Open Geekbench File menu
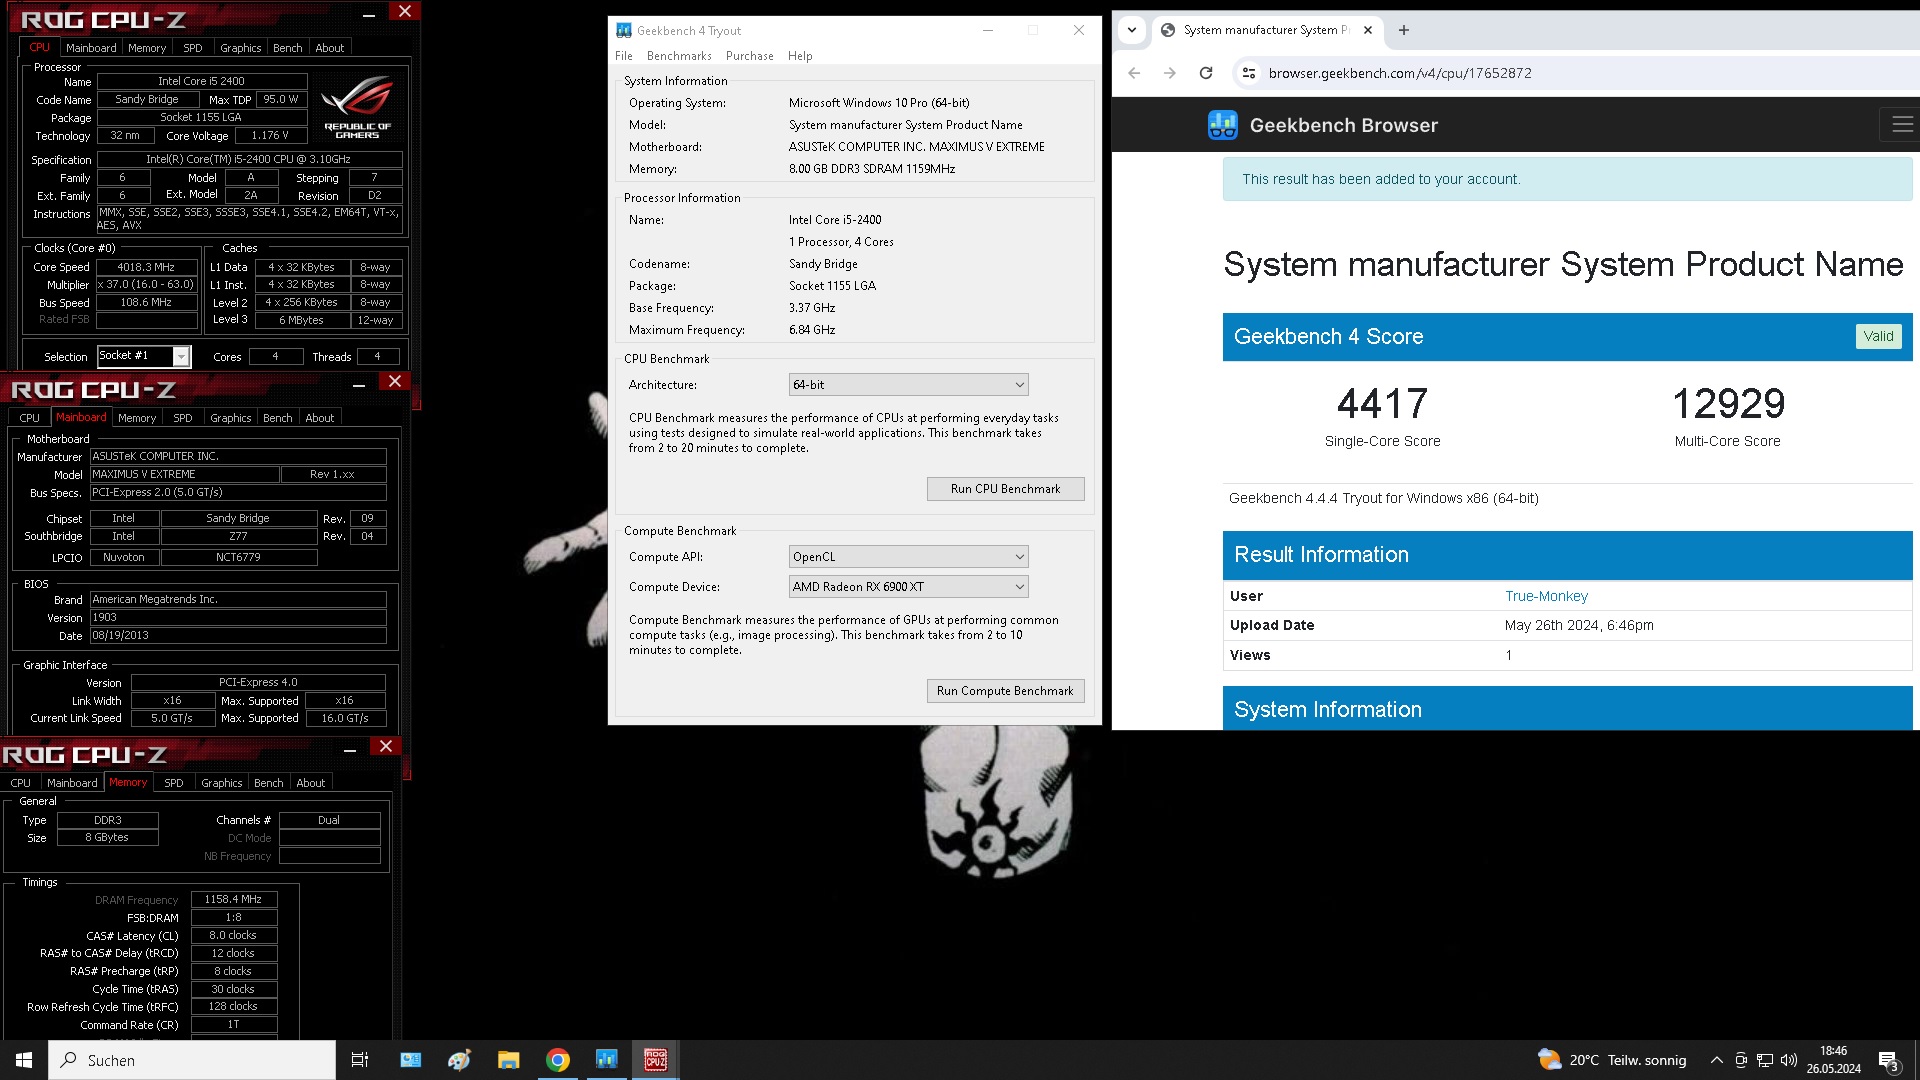Screen dimensions: 1920x1080 624,56
